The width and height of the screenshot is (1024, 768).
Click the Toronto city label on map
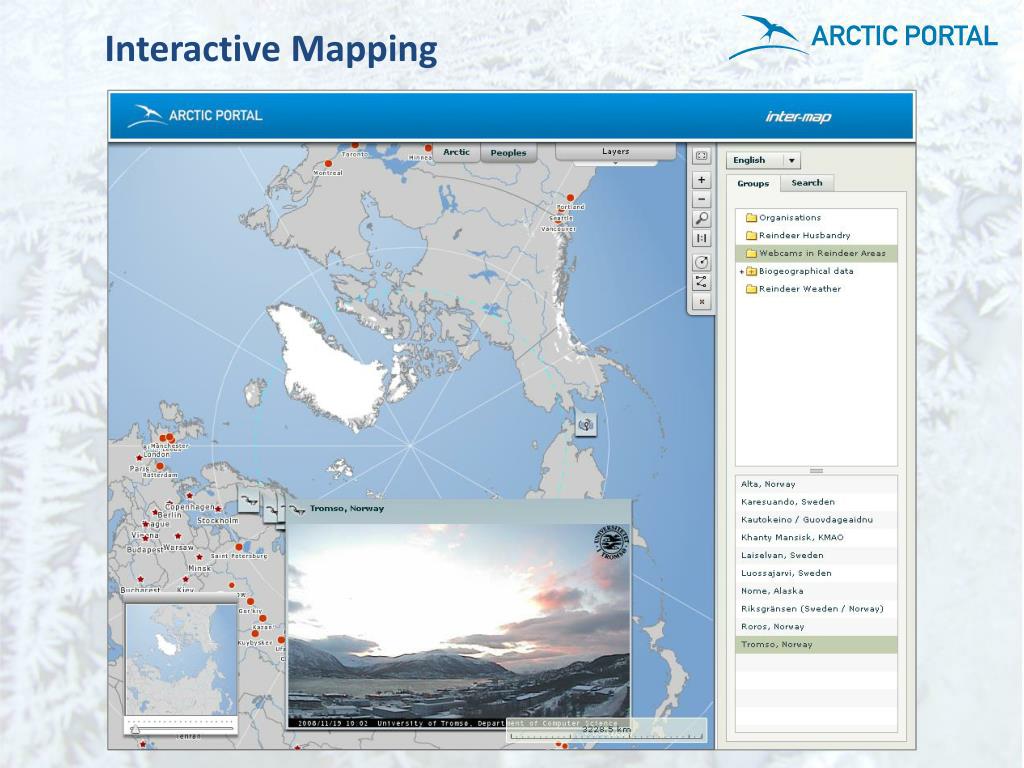(355, 155)
